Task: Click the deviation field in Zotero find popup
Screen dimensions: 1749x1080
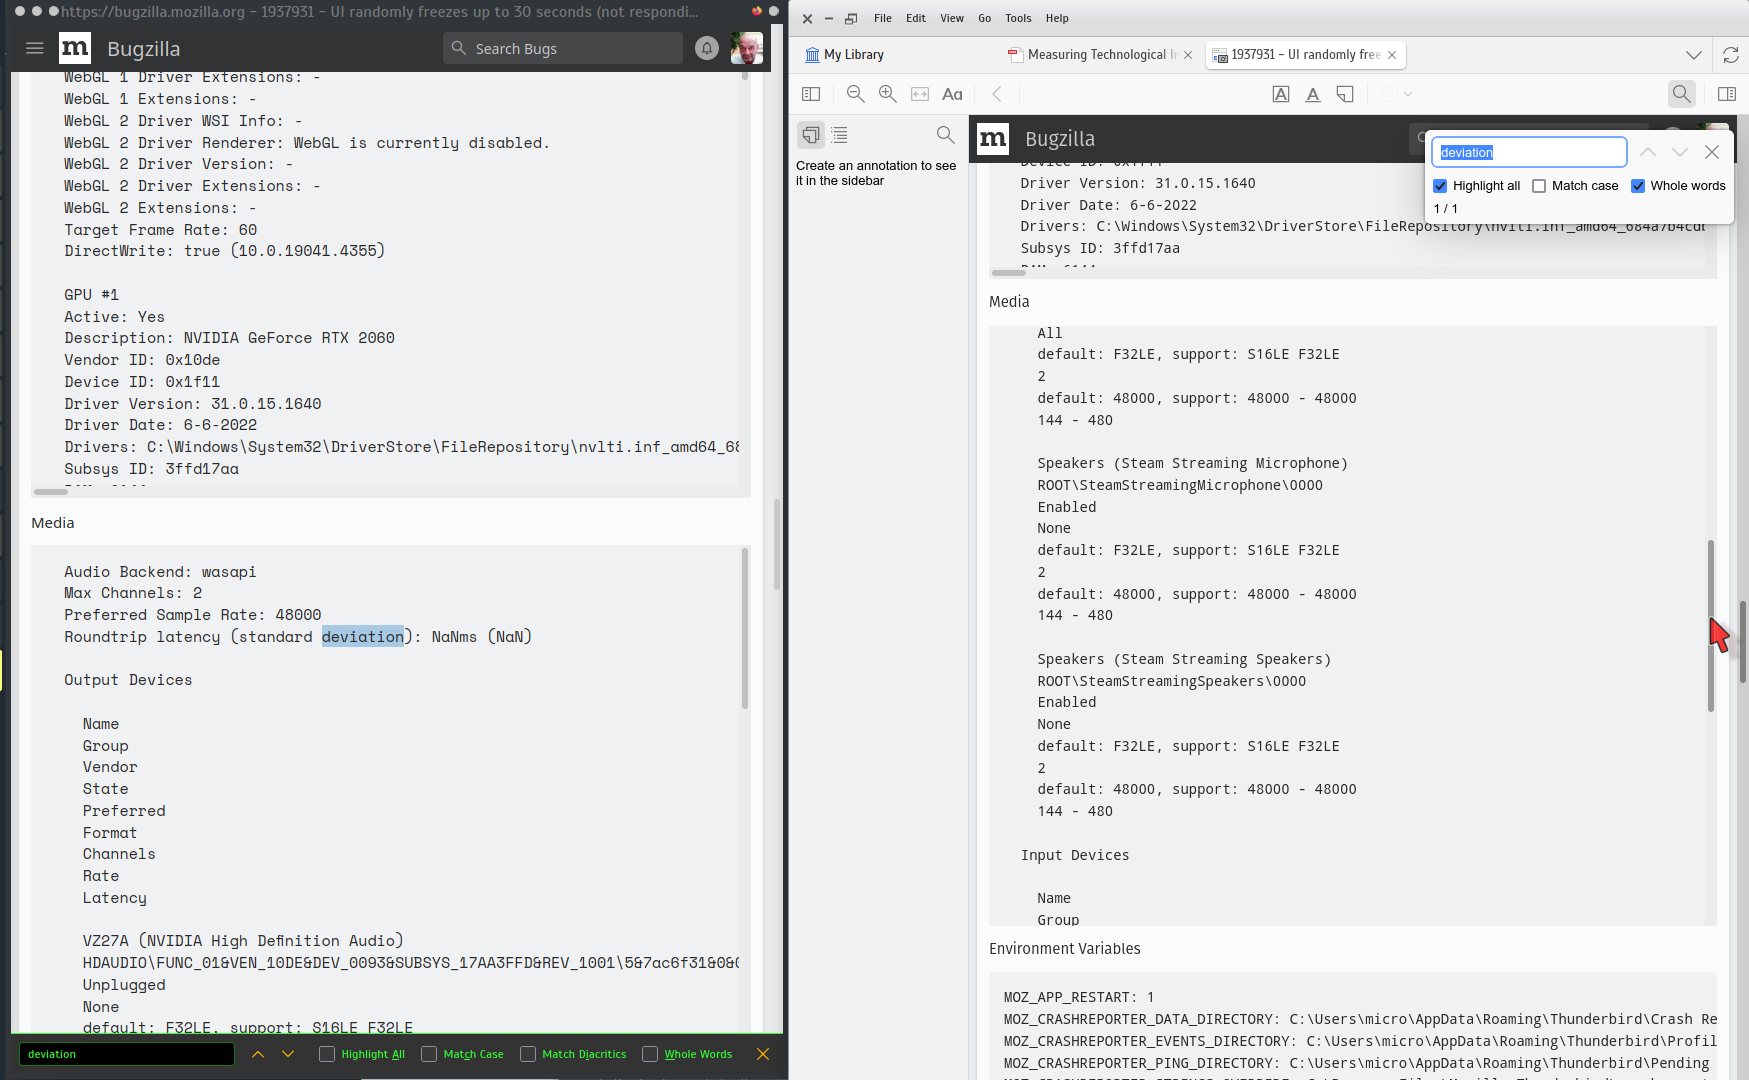Action: pos(1529,152)
